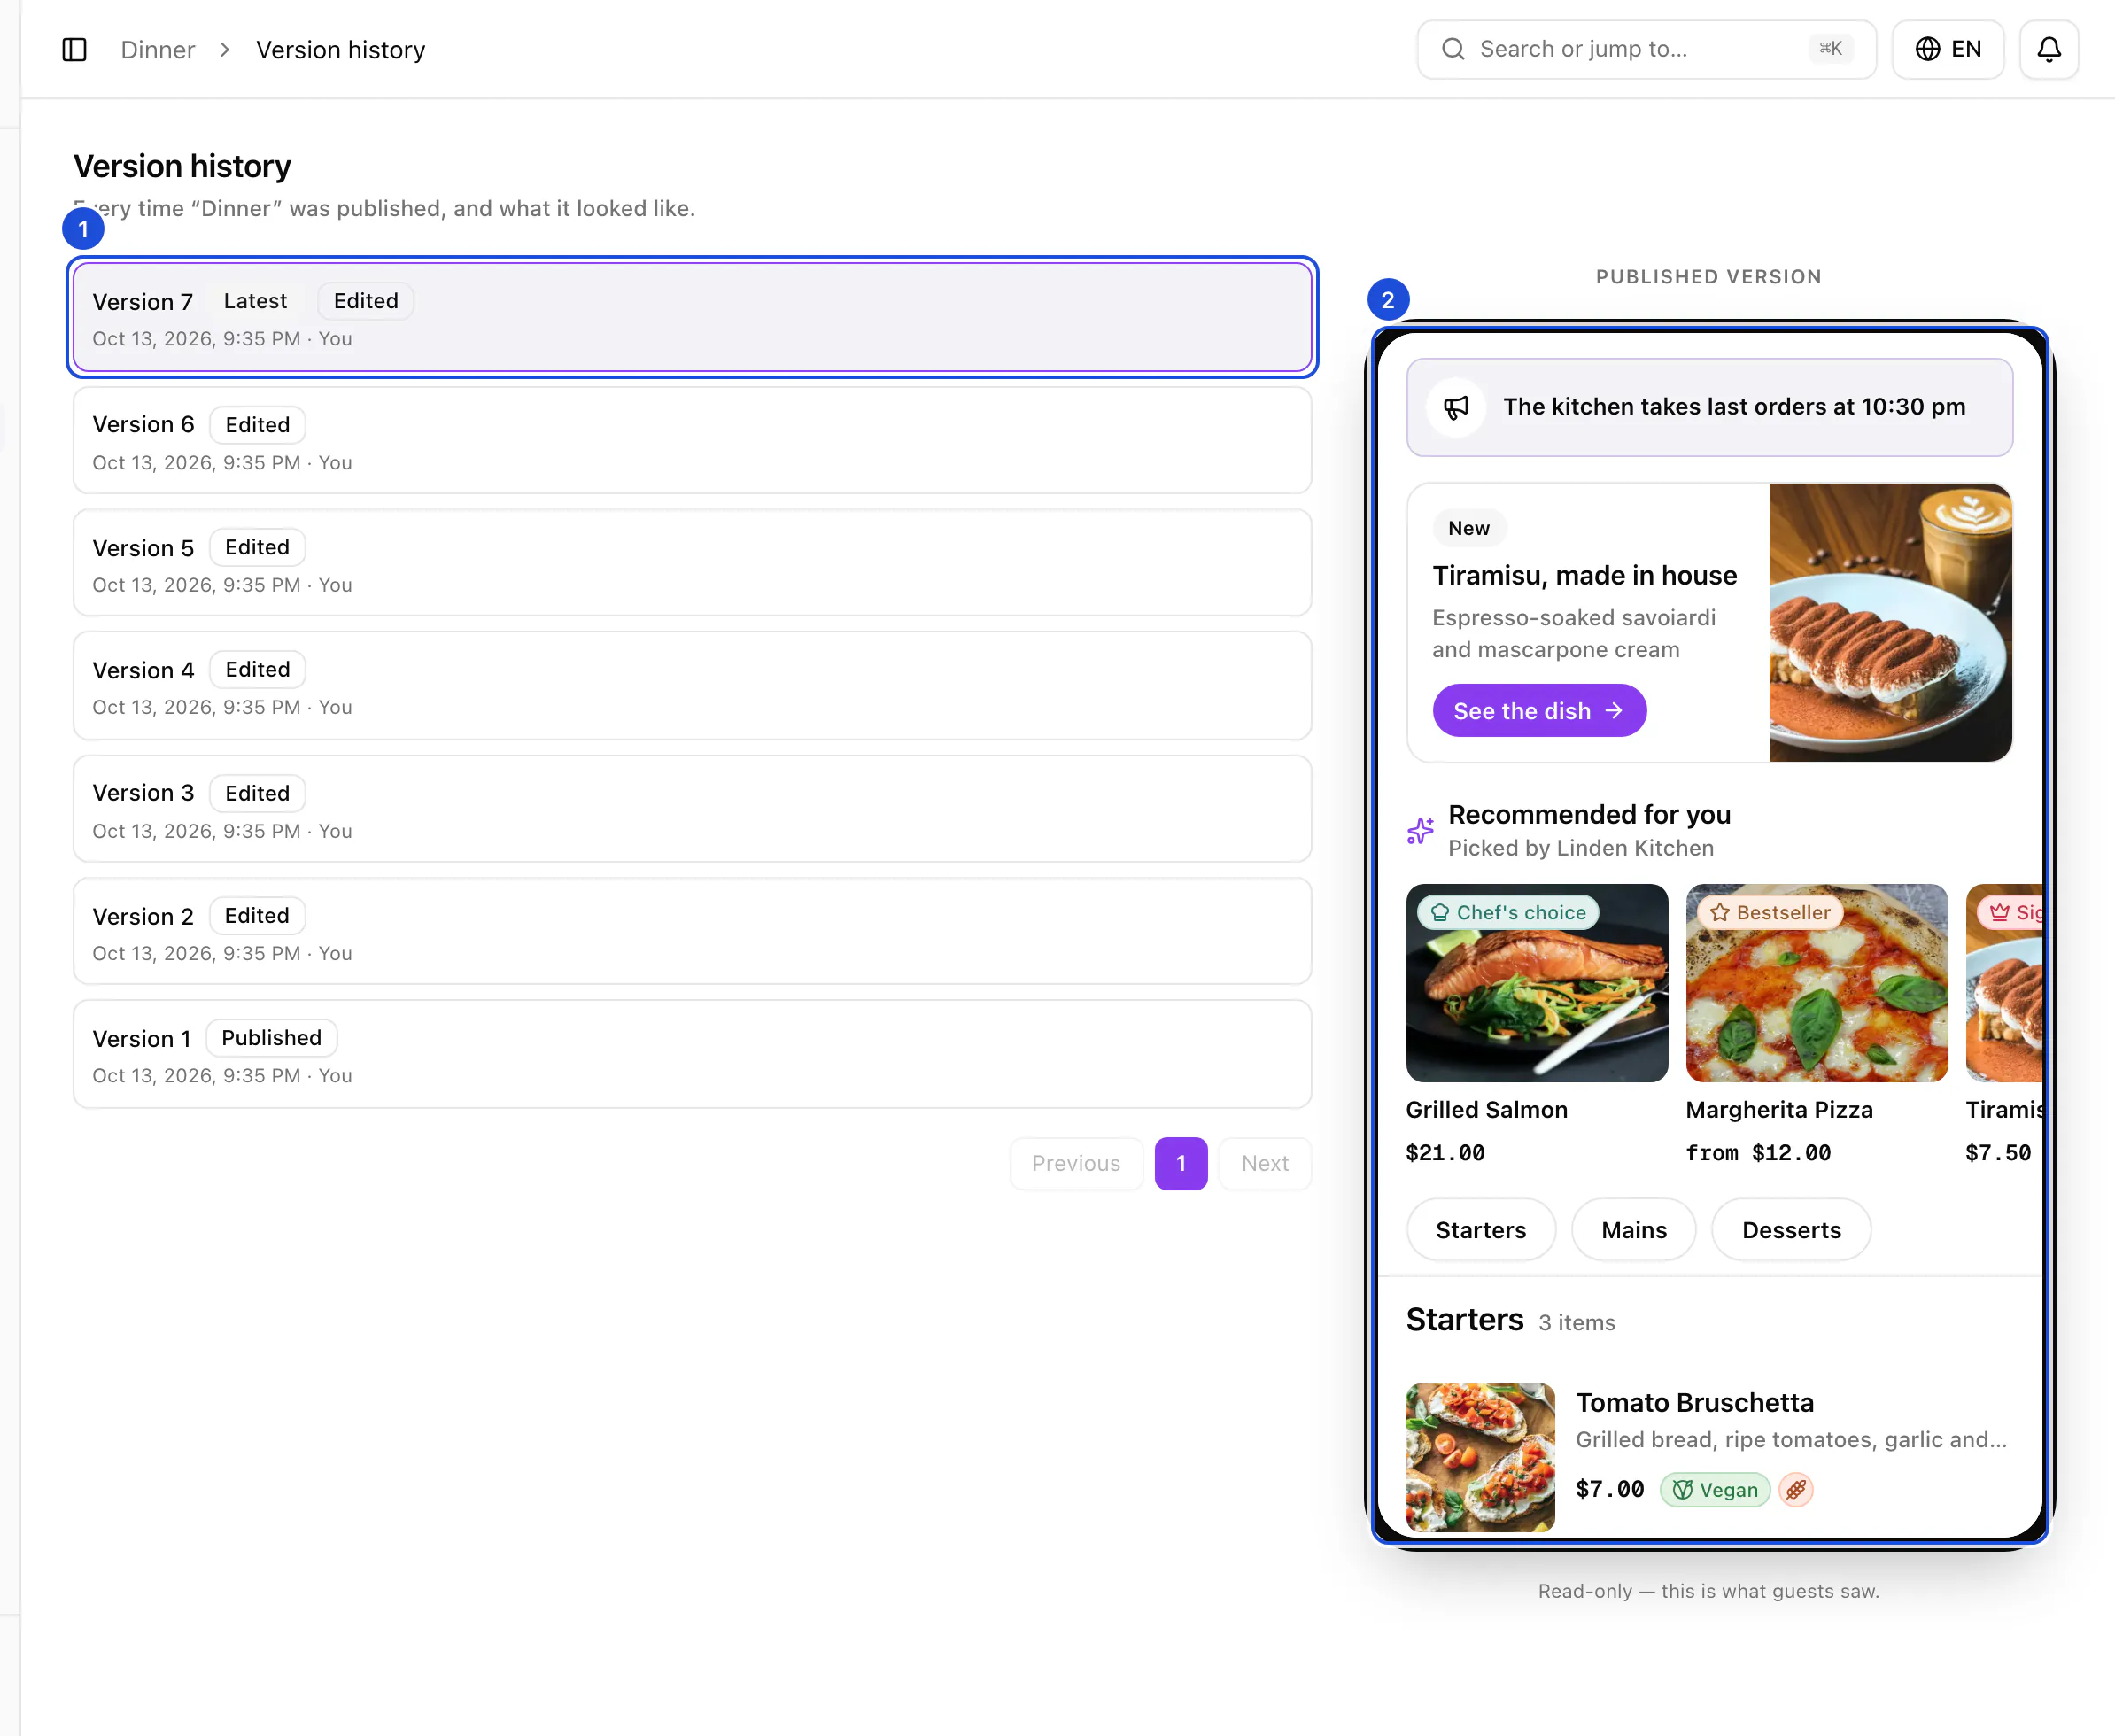Select Version 1 Published entry
Screen dimensions: 2115x1736
click(x=692, y=1054)
